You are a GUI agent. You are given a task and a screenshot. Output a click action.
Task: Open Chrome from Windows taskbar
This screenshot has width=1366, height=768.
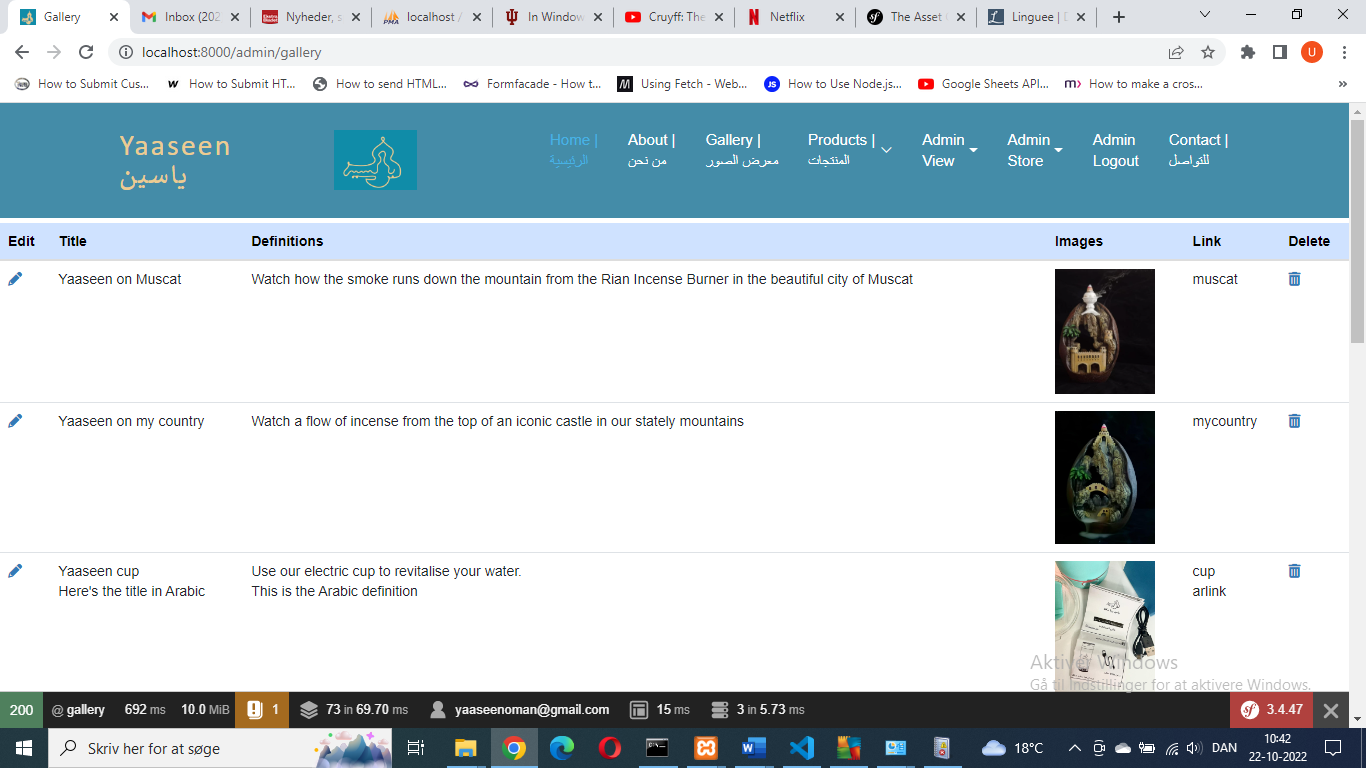(x=513, y=748)
